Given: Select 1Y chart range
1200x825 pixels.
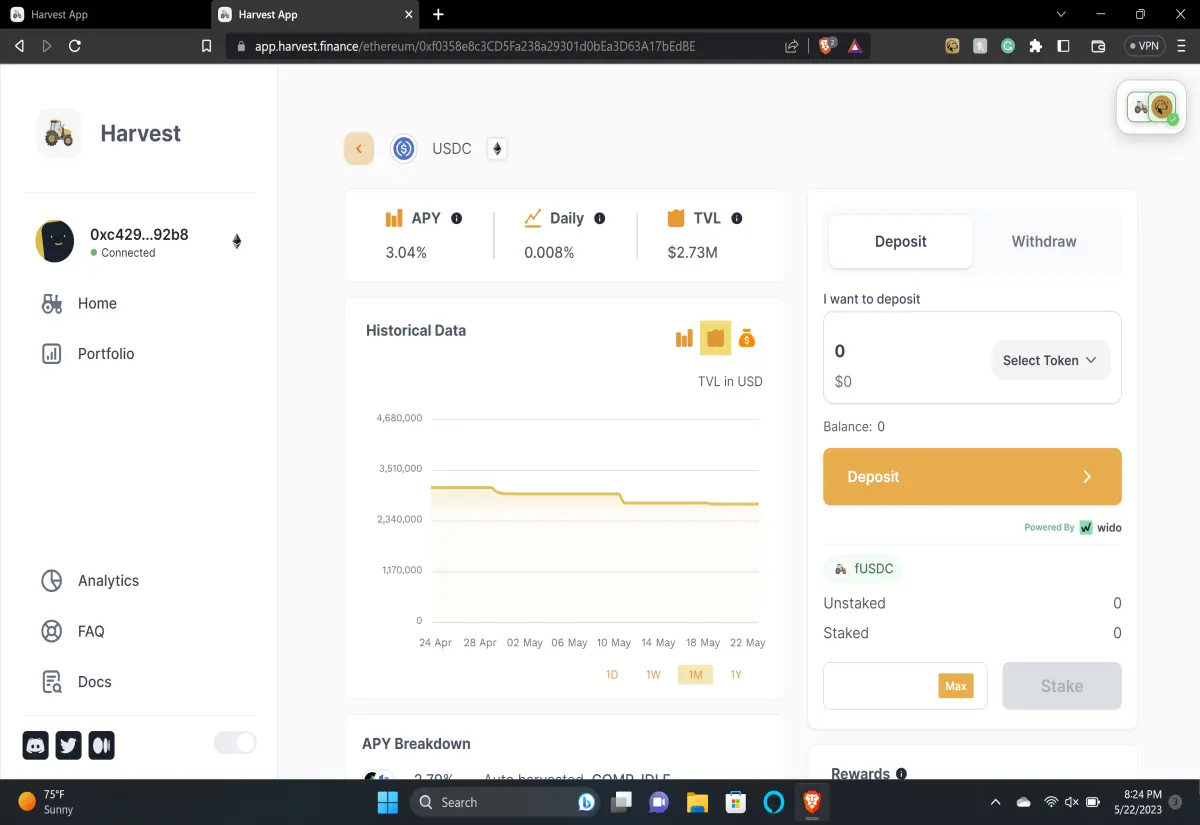Looking at the screenshot, I should [736, 675].
